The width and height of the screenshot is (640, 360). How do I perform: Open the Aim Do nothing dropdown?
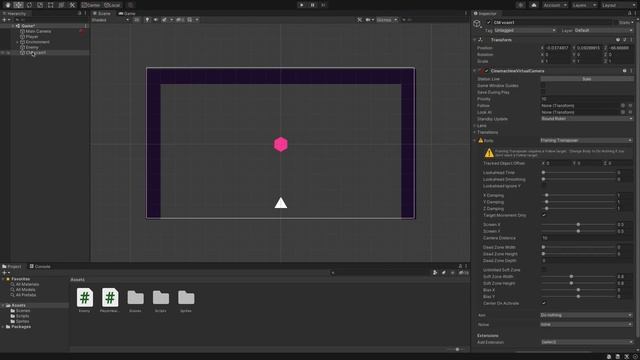tap(586, 315)
